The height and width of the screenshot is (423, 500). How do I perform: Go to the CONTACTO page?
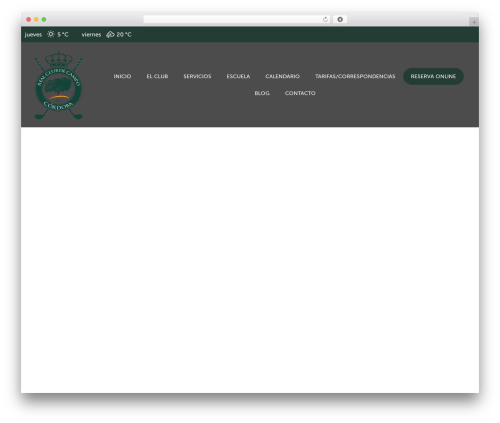pos(300,93)
